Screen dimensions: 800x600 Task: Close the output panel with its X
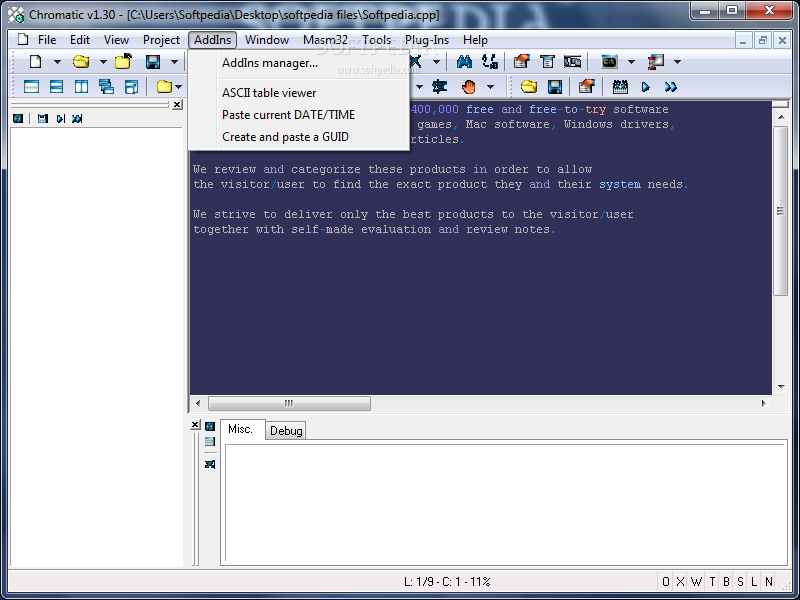(195, 424)
